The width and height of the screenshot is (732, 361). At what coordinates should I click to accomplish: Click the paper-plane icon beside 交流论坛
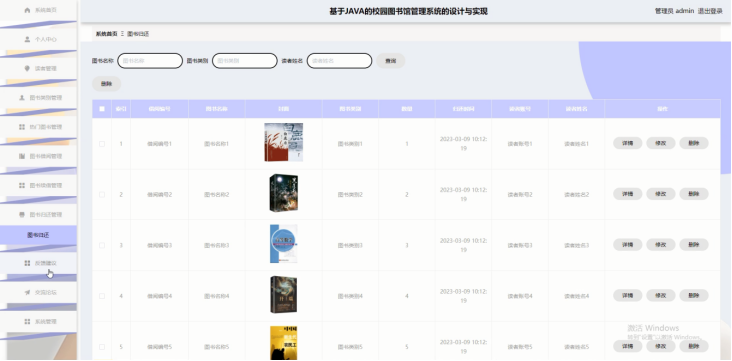27,292
